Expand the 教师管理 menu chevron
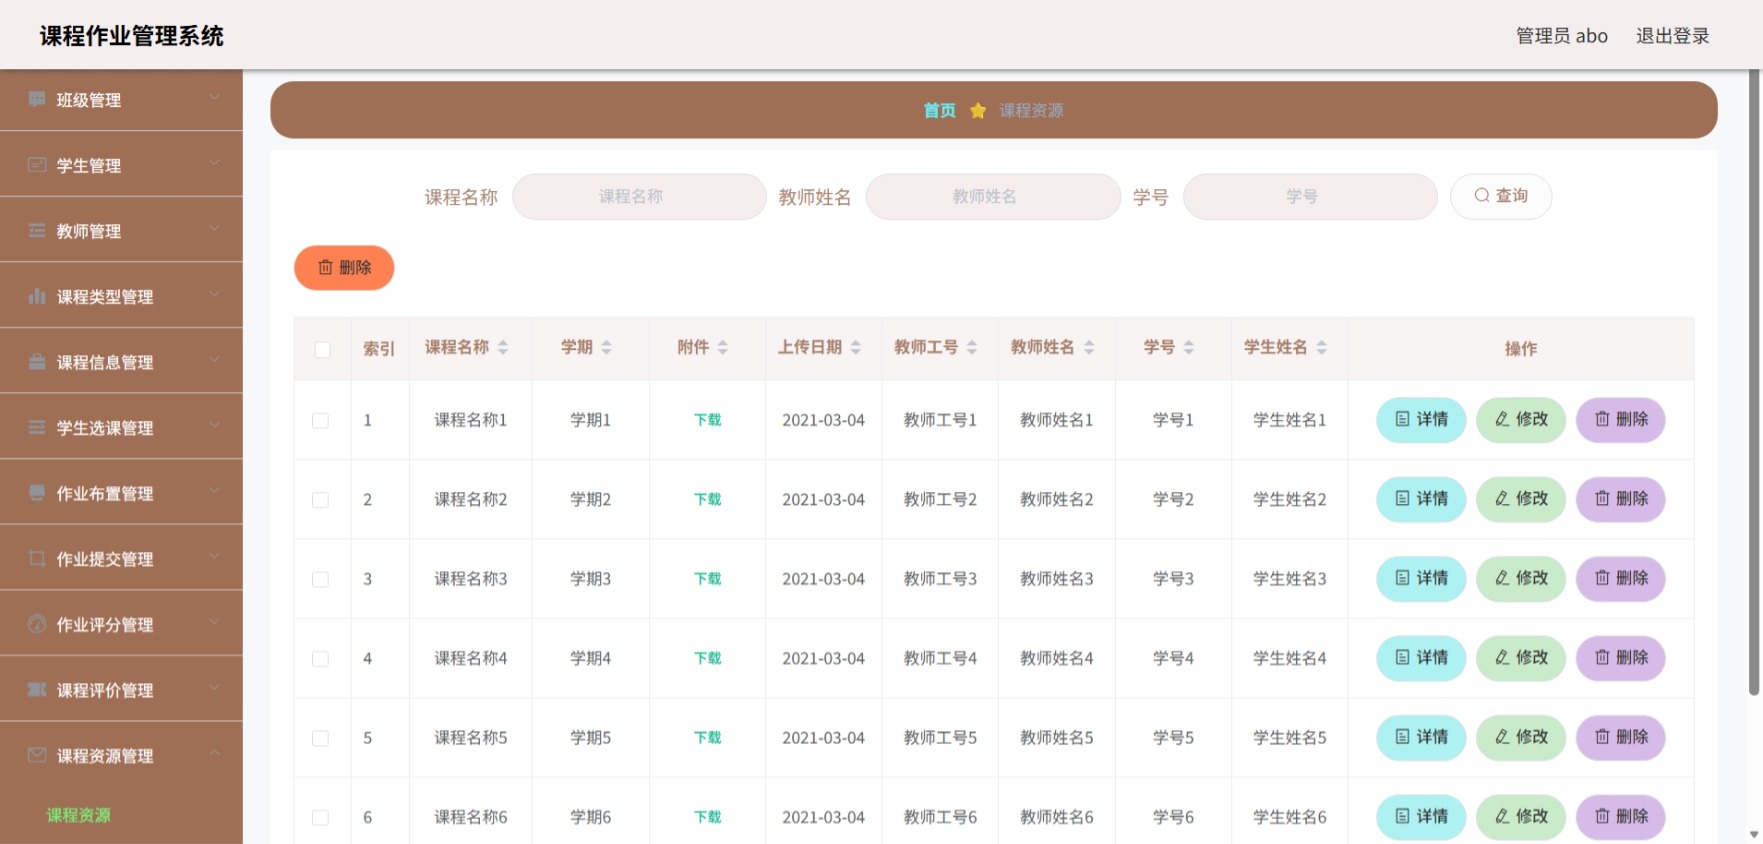Viewport: 1763px width, 844px height. pyautogui.click(x=214, y=229)
